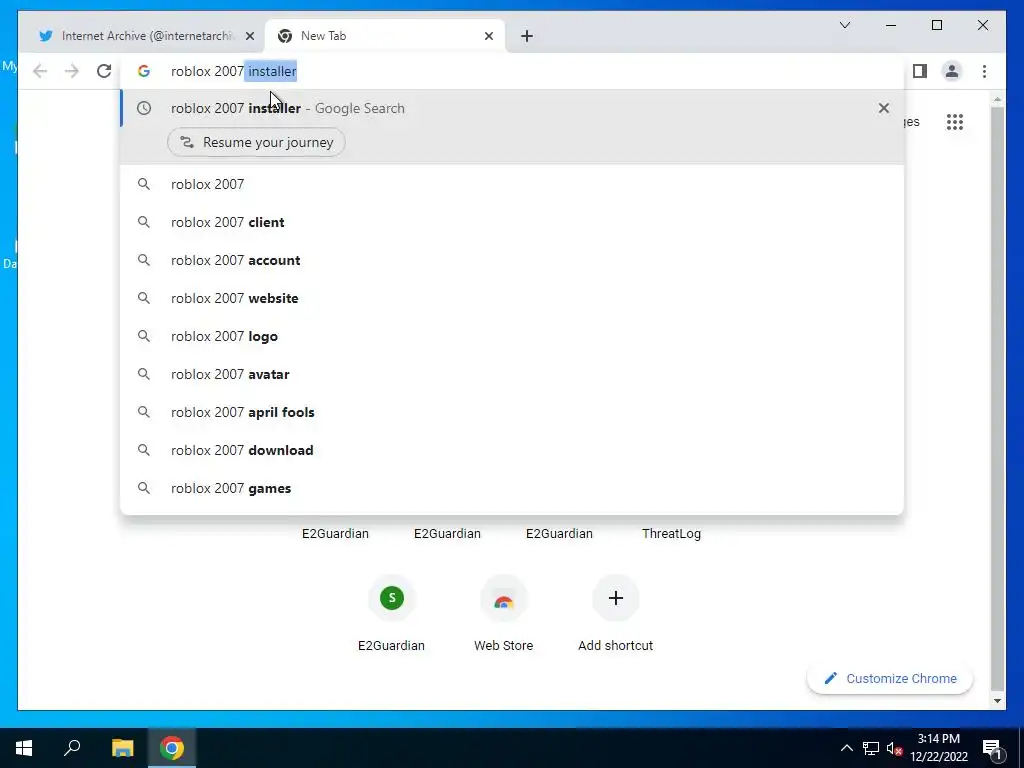The height and width of the screenshot is (768, 1024).
Task: Open the notification center icon
Action: [992, 748]
